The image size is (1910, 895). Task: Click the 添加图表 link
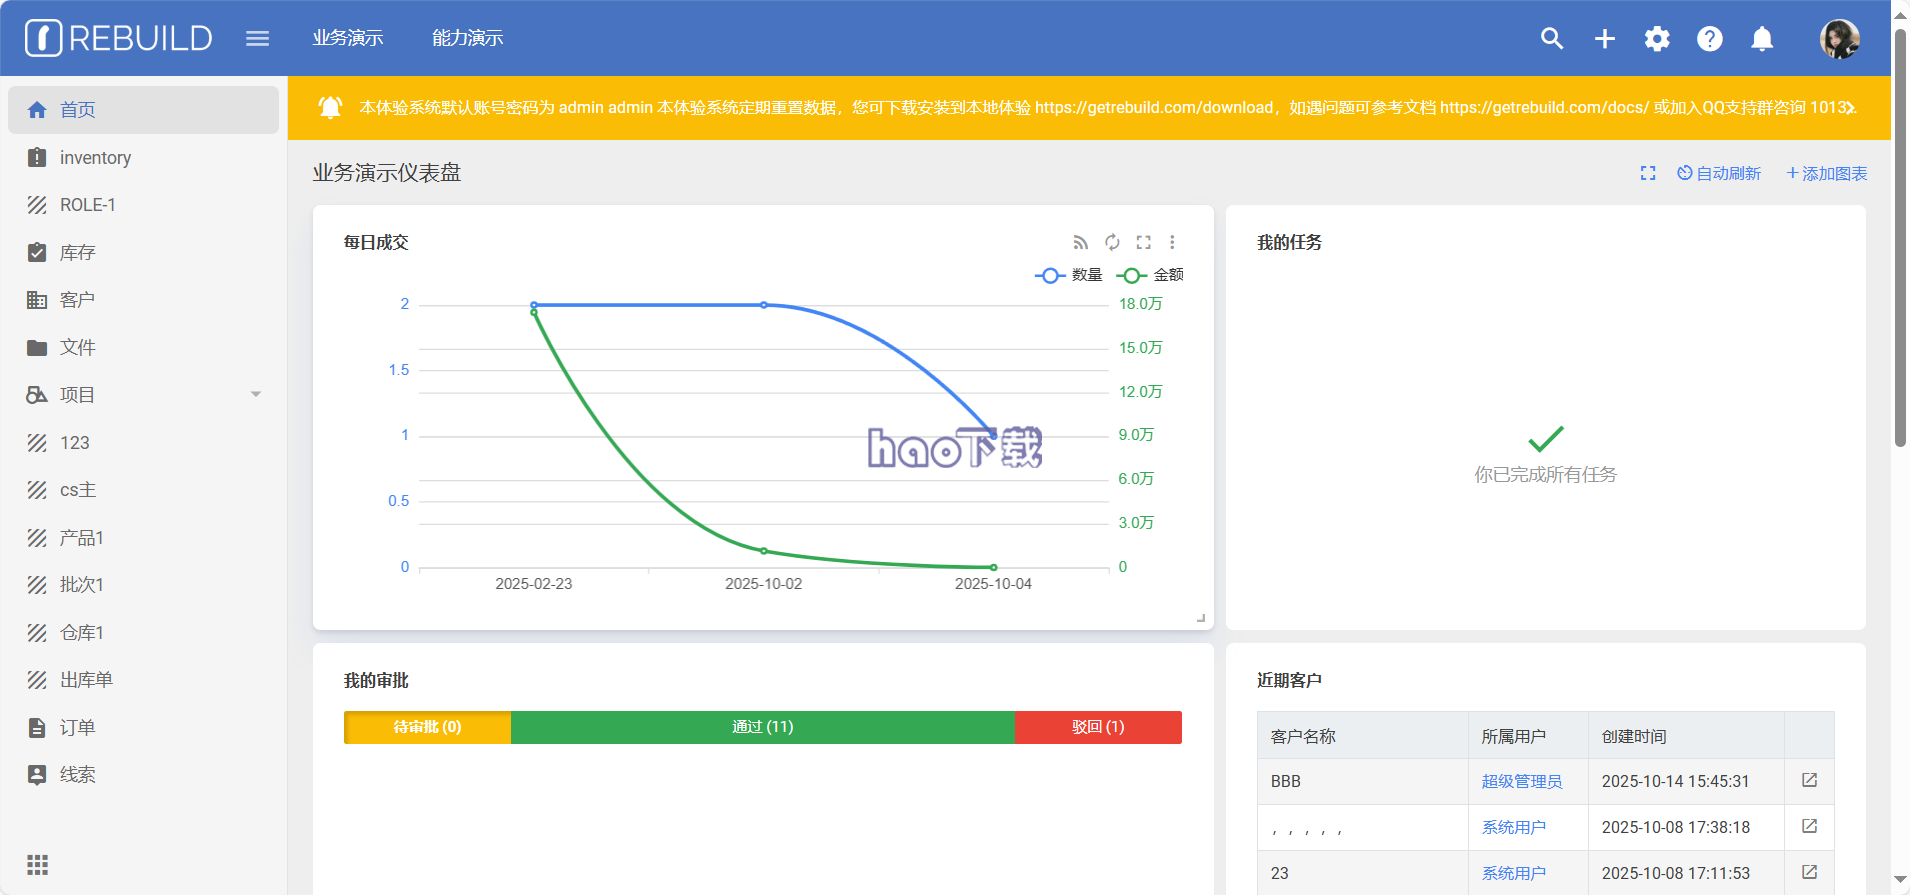(x=1827, y=173)
